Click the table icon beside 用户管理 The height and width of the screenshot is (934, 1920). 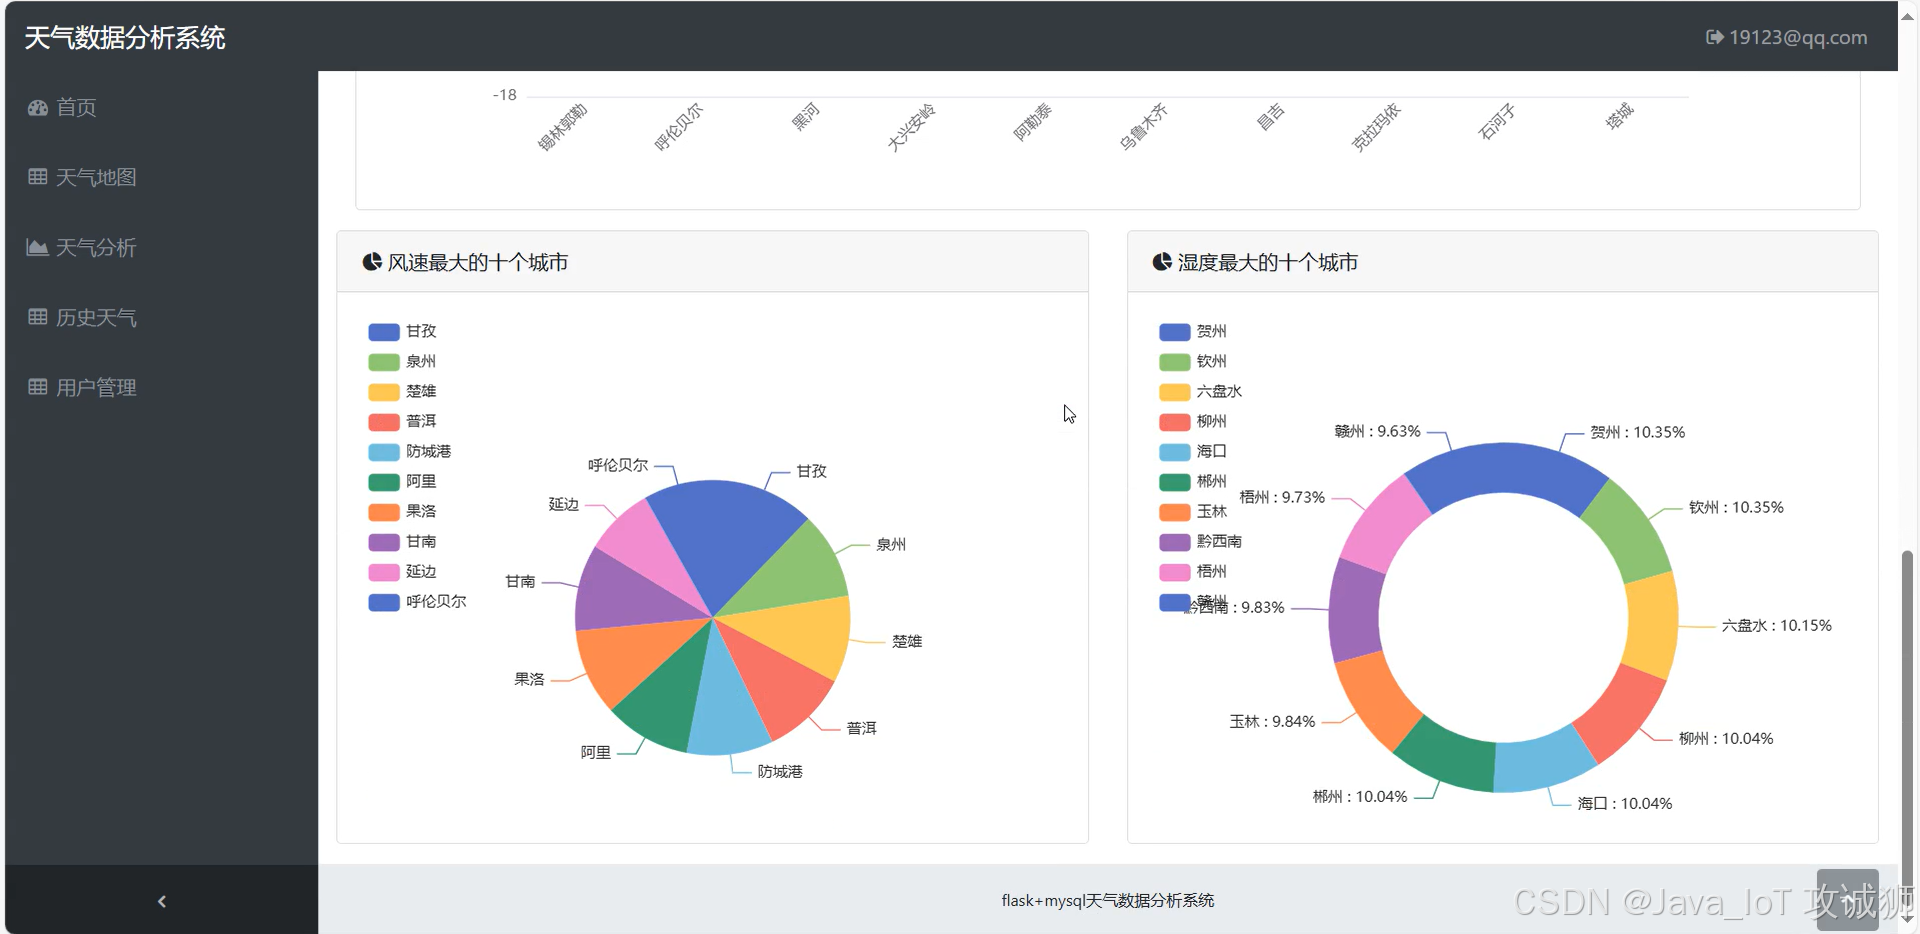click(x=38, y=387)
